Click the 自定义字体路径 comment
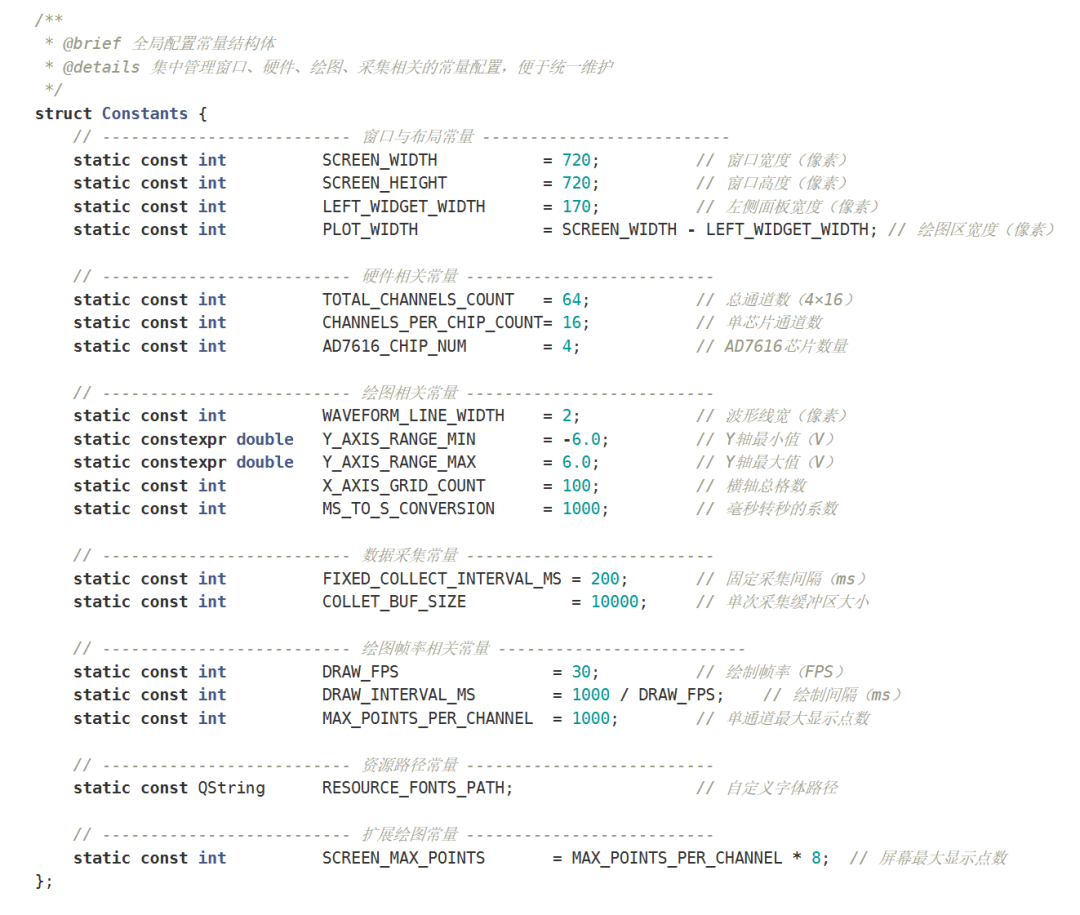Screen dimensions: 1080x915 coord(782,788)
